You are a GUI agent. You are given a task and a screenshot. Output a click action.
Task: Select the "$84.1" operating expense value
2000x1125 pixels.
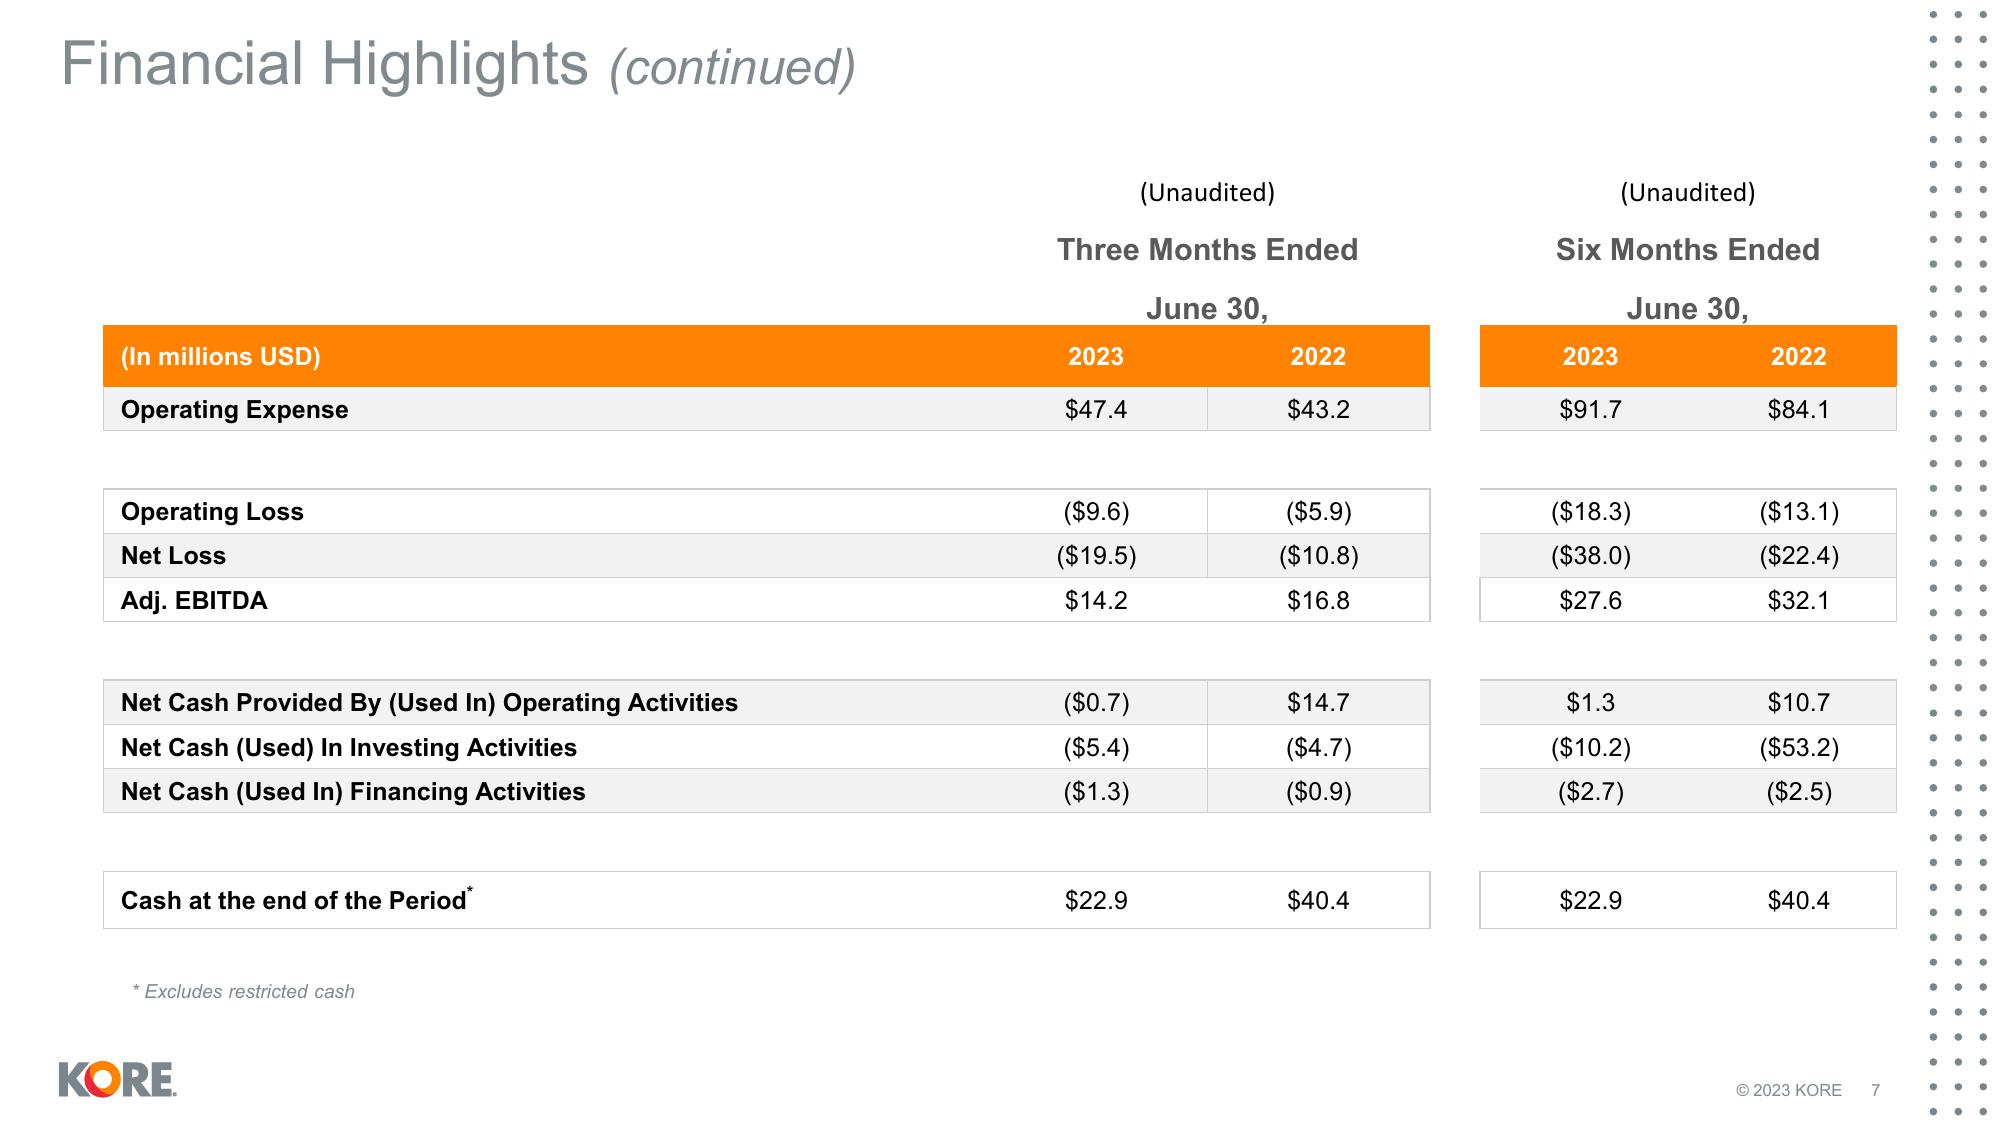click(1798, 410)
